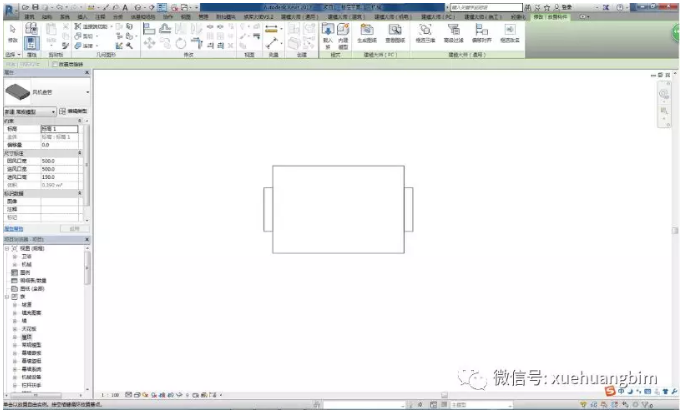Screen dimensions: 683x413
Task: Click the Aligned Dimension measure icon
Action: (x=271, y=29)
